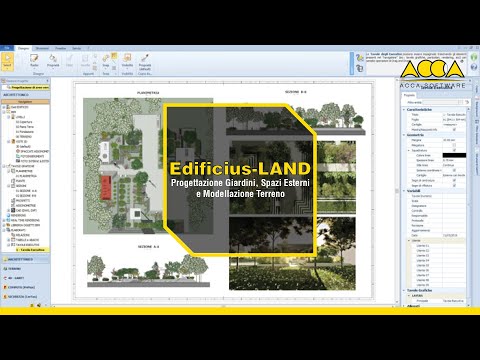Click the grid icon below the yellow snap icon
Image resolution: width=480 pixels, height=360 pixels.
coord(114,68)
